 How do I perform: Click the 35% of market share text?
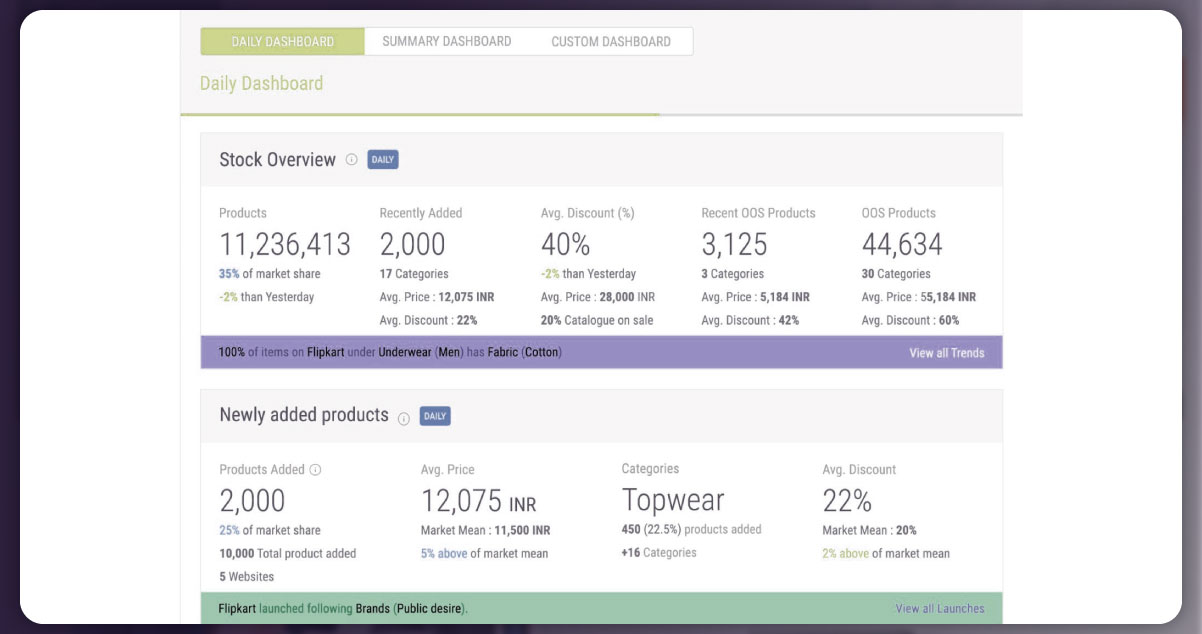270,274
